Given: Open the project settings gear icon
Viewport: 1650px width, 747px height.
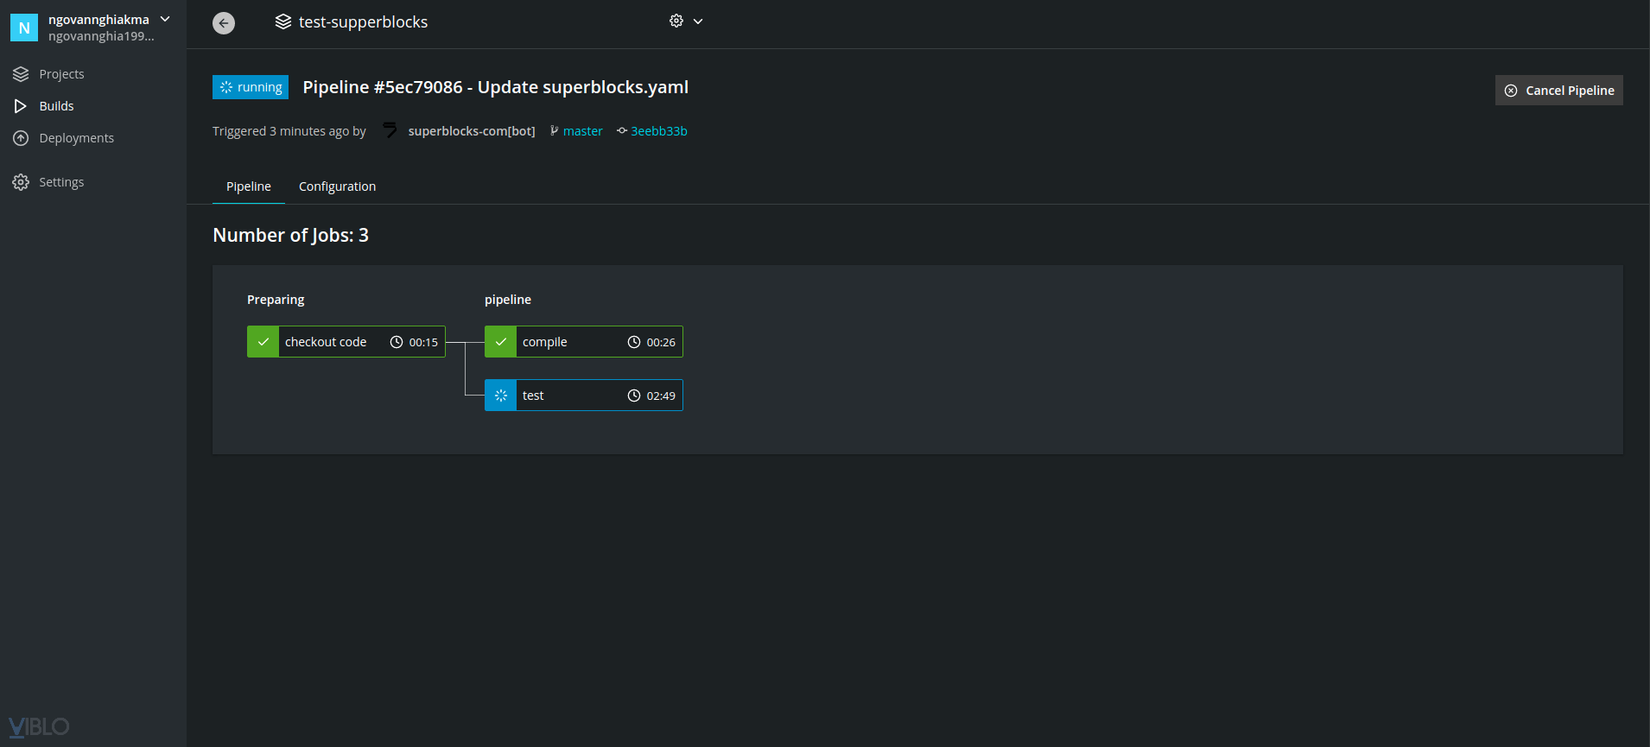Looking at the screenshot, I should point(676,21).
